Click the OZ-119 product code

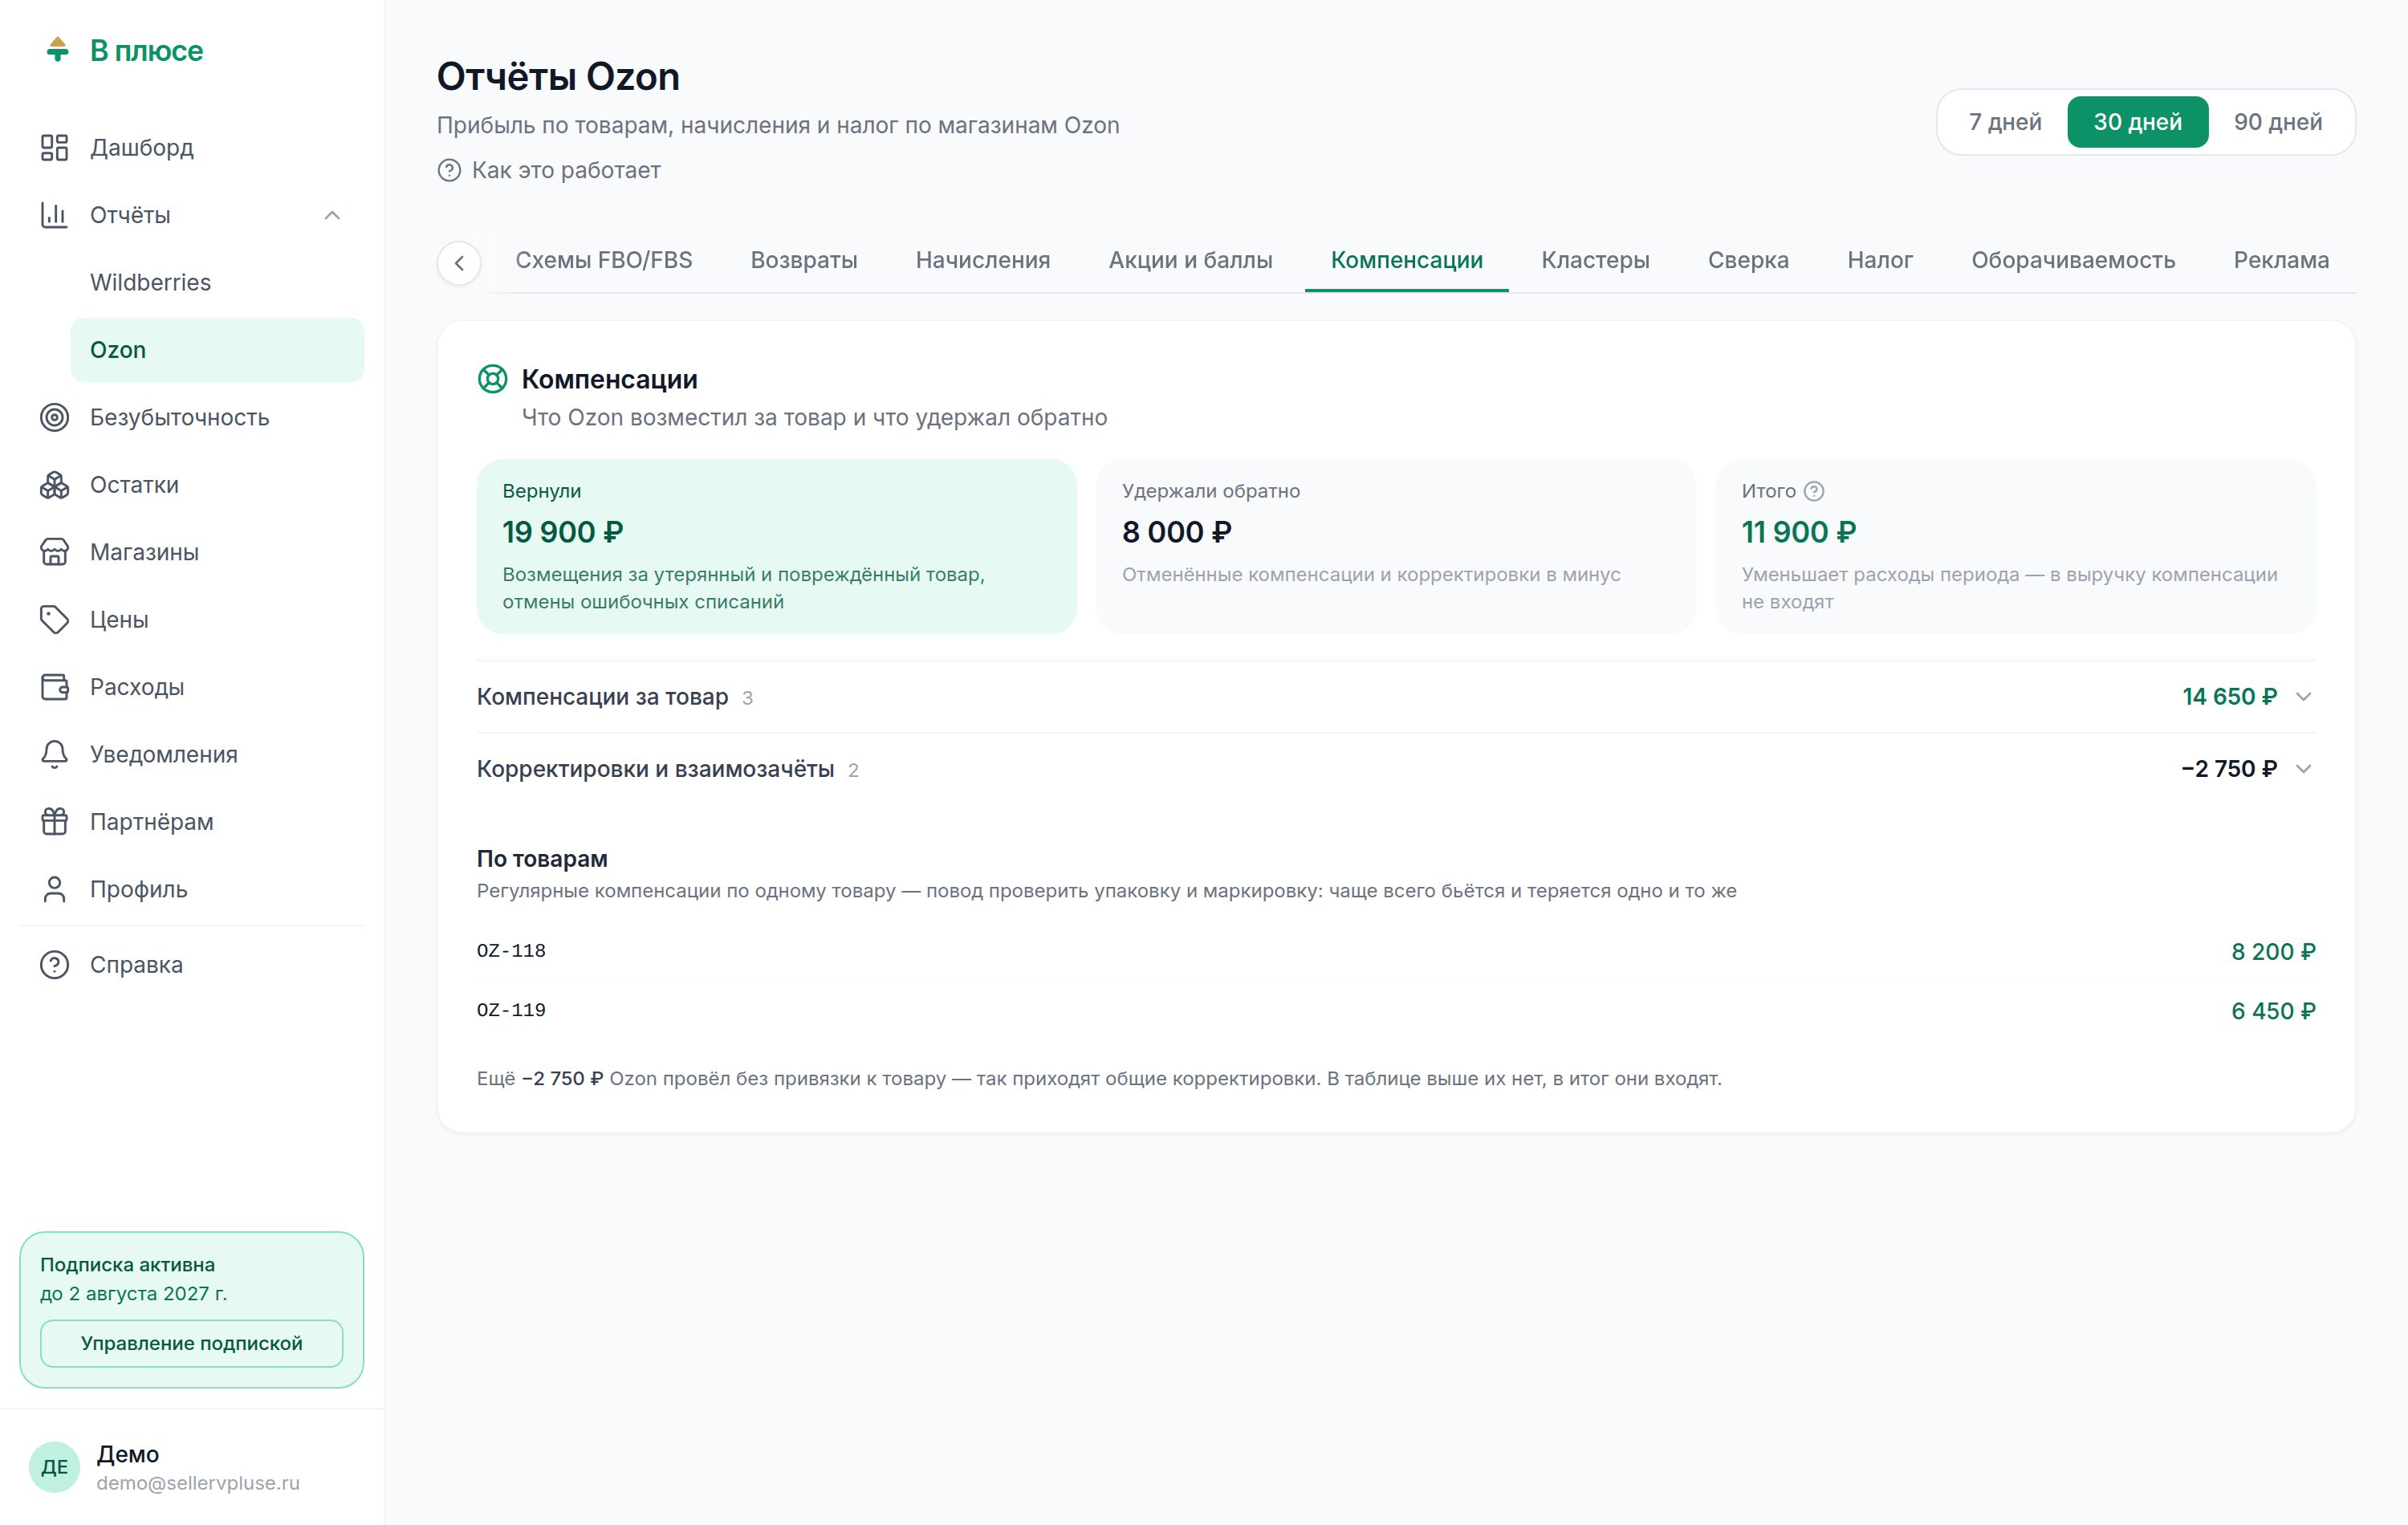point(511,1011)
